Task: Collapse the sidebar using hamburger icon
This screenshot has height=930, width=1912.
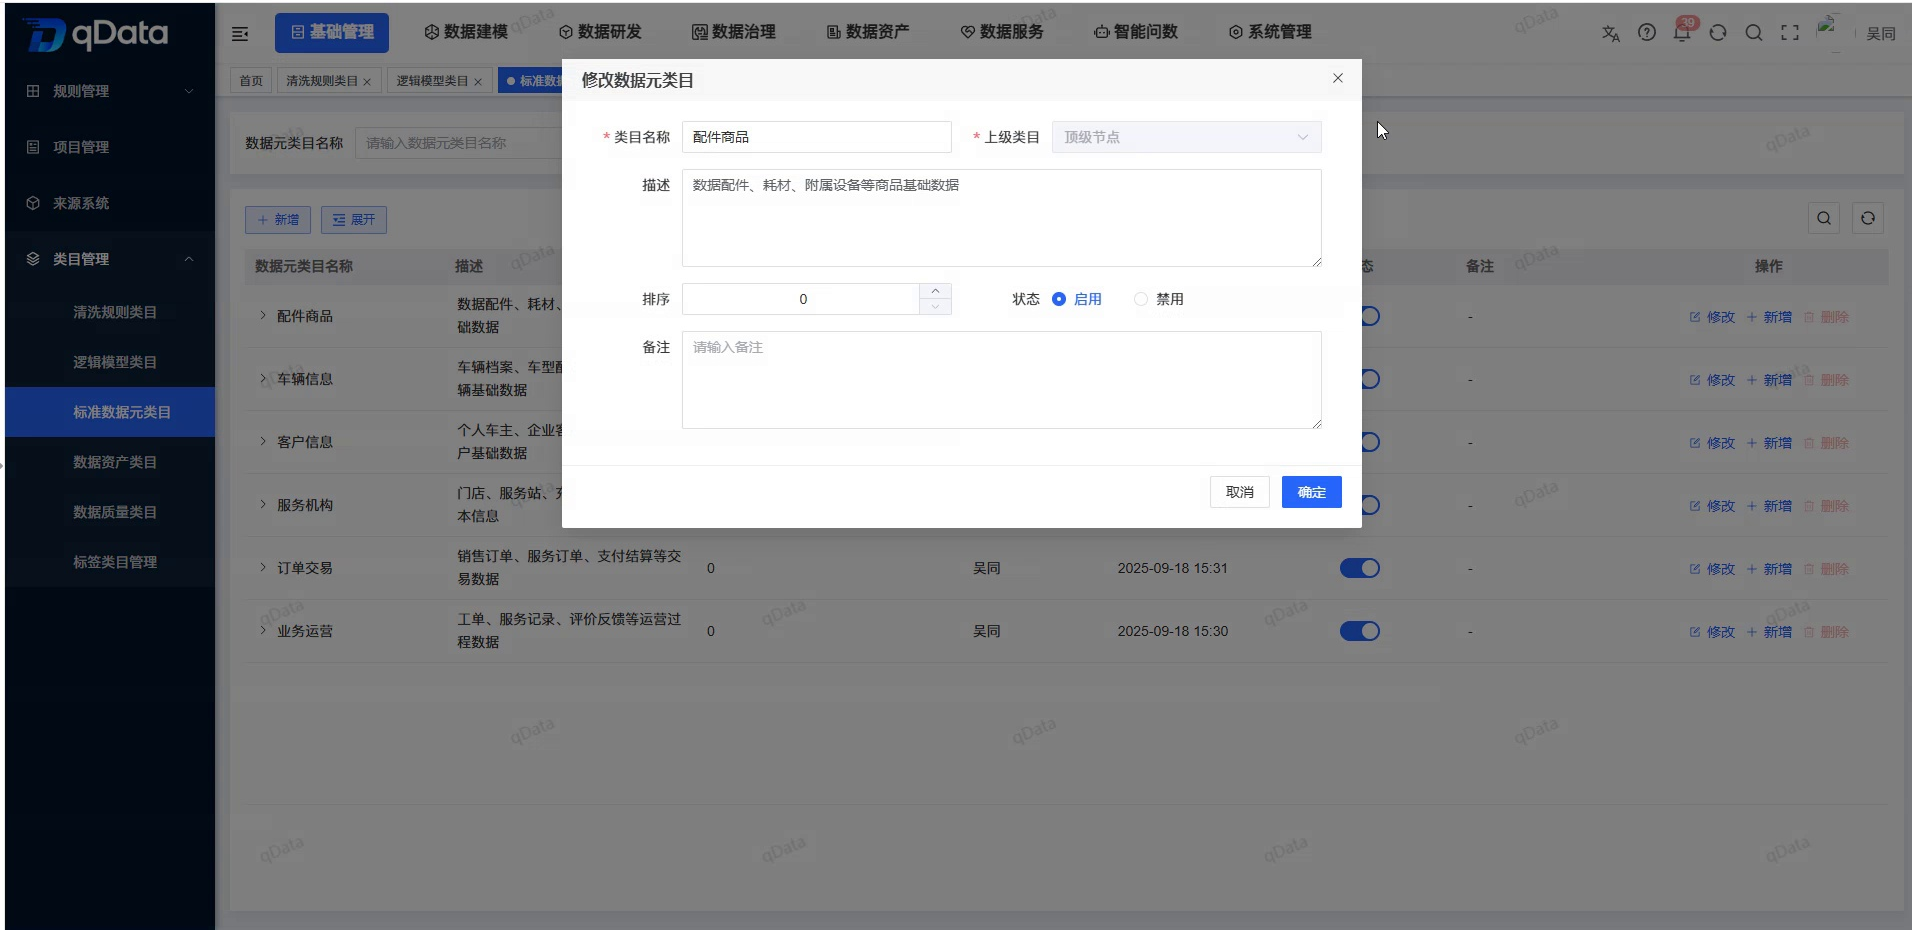Action: coord(240,34)
